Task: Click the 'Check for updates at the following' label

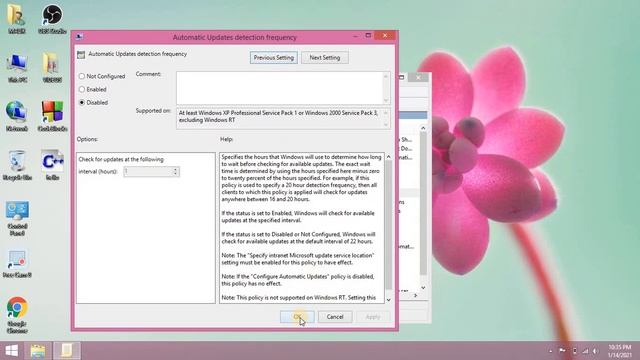Action: pos(121,159)
